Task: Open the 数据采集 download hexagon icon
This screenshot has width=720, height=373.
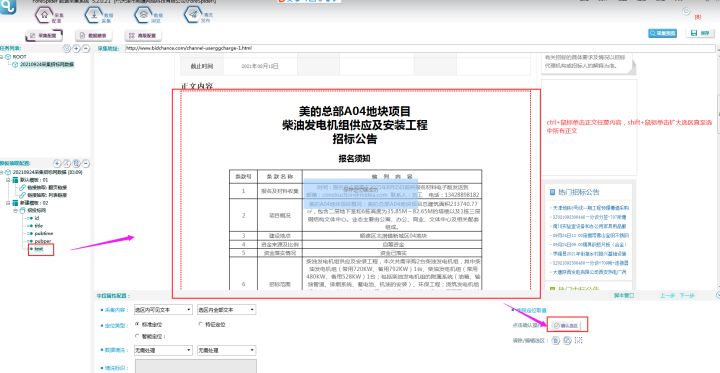Action: [93, 15]
